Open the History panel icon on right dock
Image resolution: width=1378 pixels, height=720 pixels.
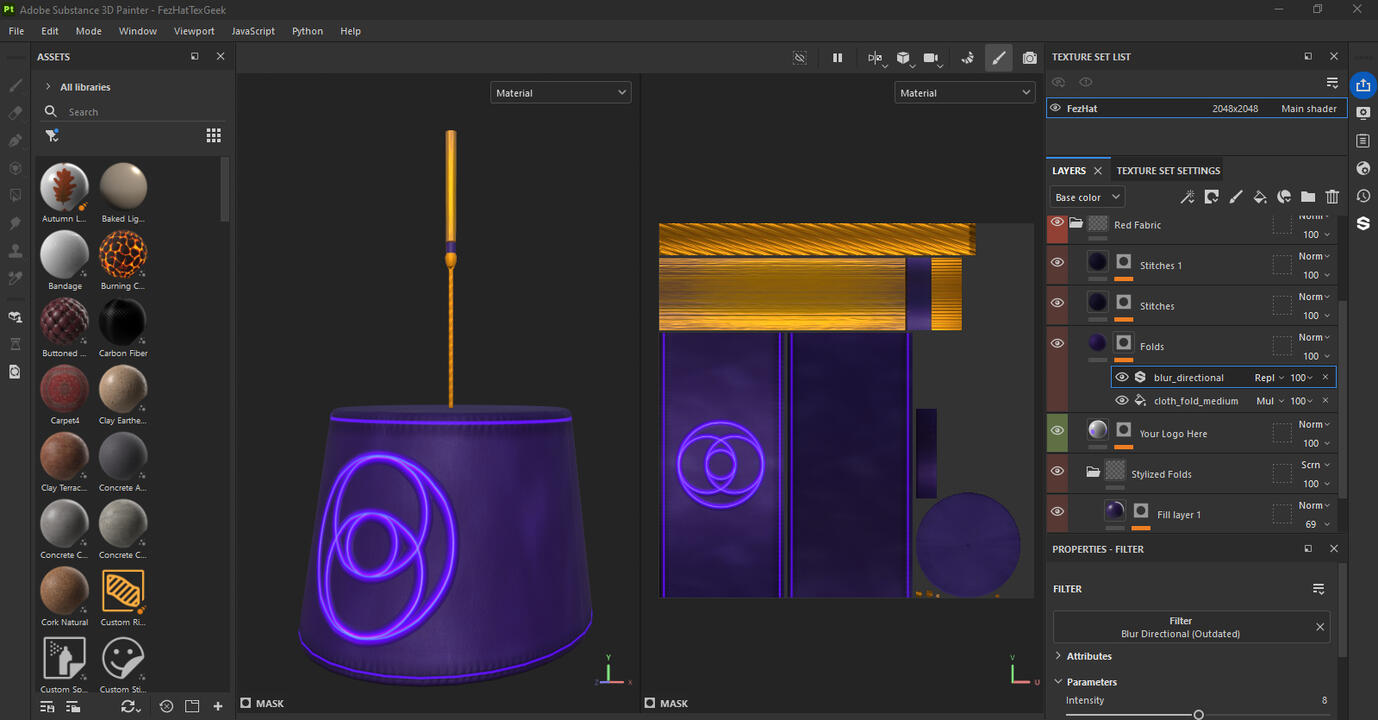point(1362,196)
